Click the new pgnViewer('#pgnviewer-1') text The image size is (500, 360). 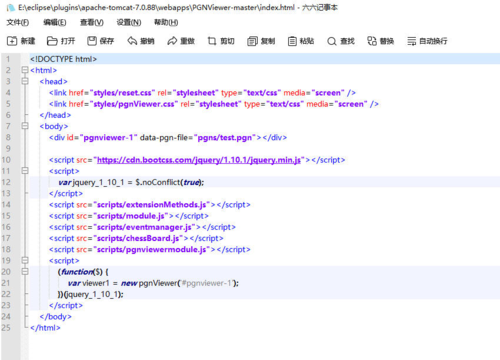point(180,283)
